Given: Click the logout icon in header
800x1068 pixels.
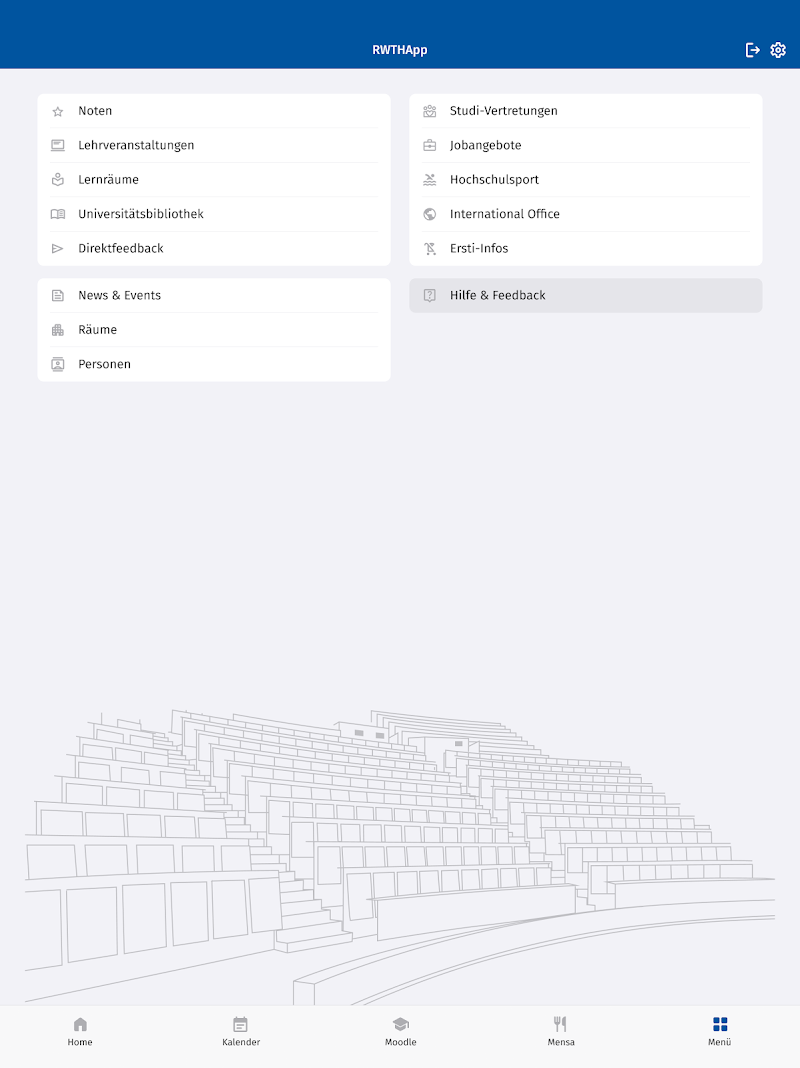Looking at the screenshot, I should tap(753, 50).
